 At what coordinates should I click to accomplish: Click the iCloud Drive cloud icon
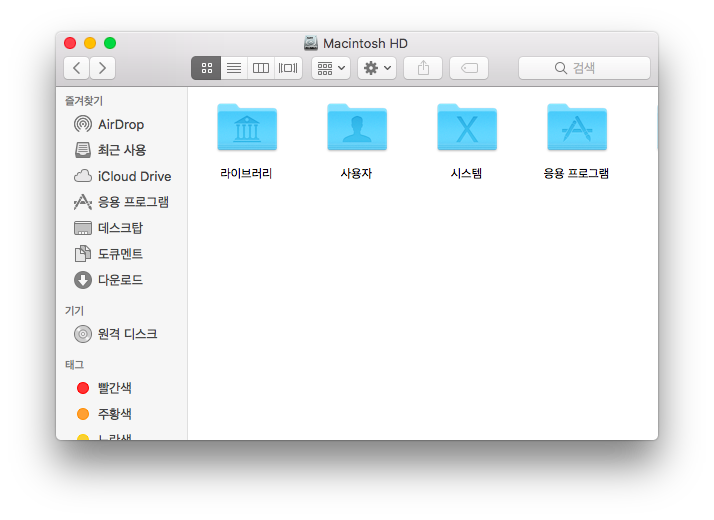click(82, 176)
